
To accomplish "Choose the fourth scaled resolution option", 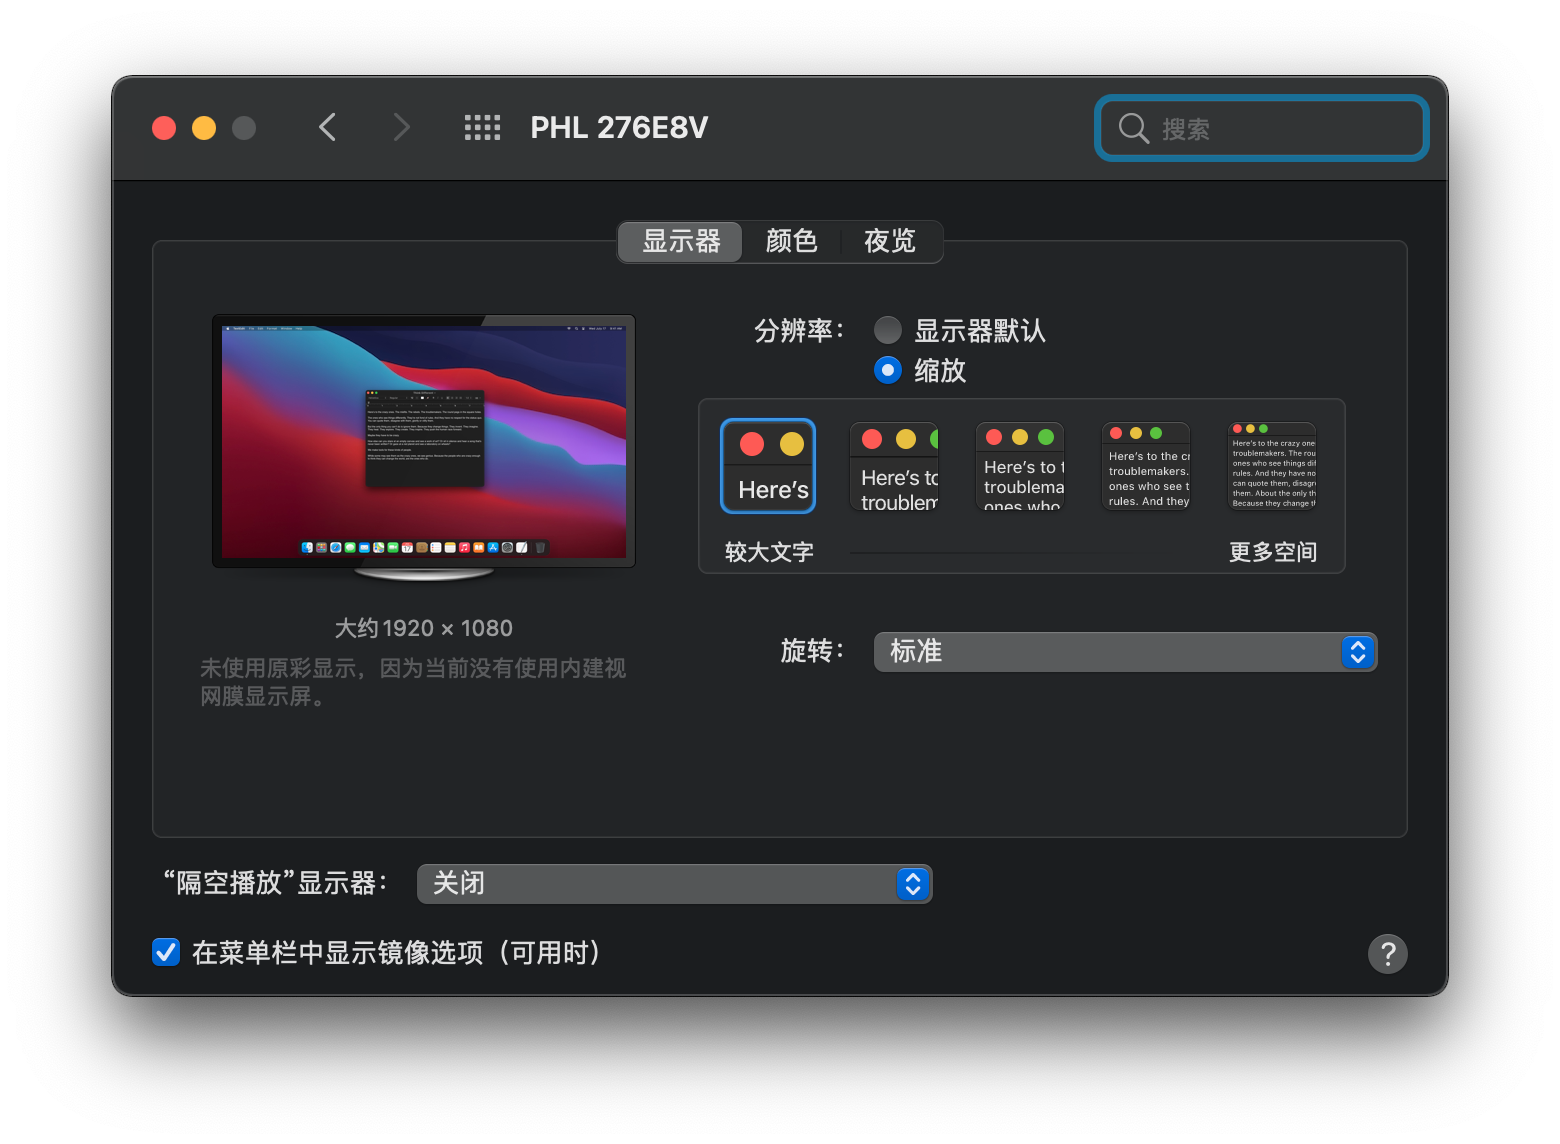I will click(1146, 466).
